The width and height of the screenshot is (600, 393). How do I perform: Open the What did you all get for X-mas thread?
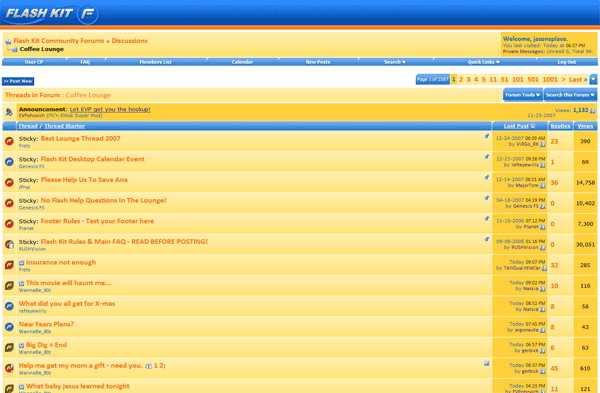(67, 304)
